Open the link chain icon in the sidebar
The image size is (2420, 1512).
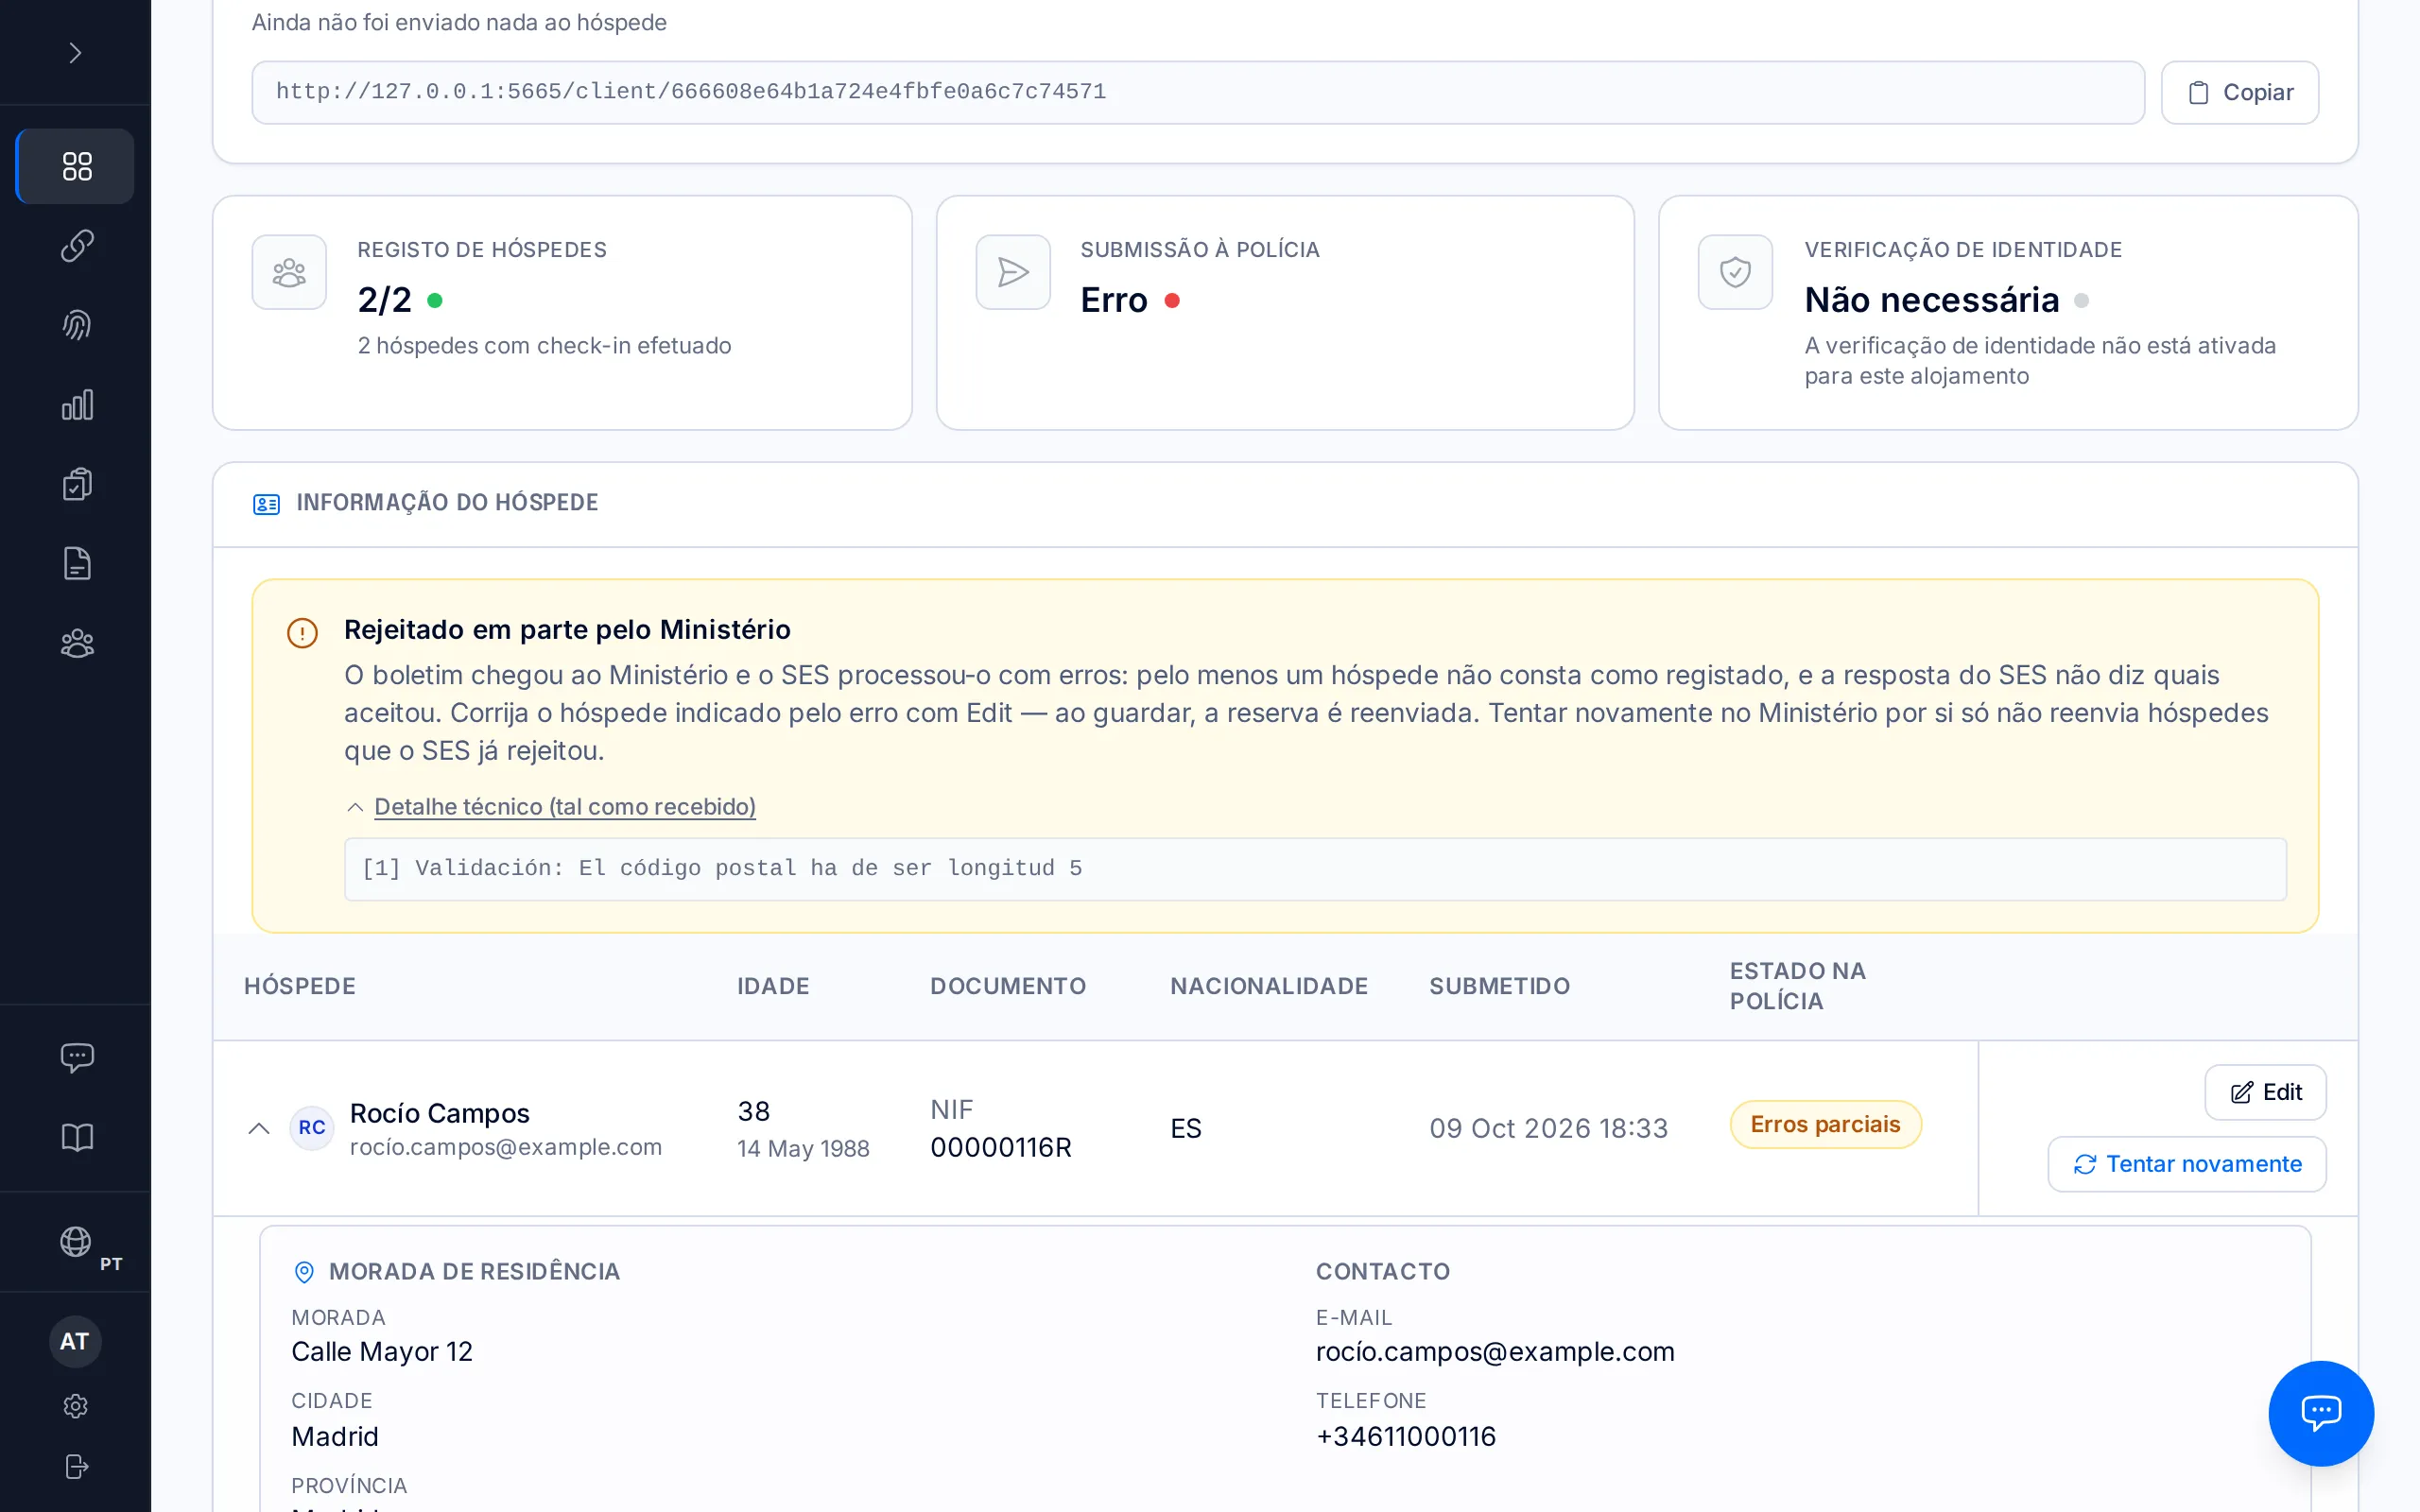[76, 245]
